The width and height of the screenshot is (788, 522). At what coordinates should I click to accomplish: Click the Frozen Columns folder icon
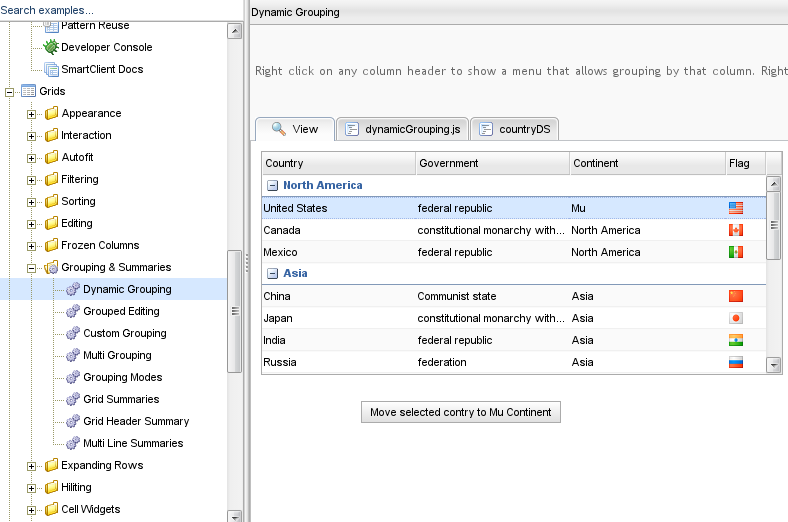tap(51, 245)
